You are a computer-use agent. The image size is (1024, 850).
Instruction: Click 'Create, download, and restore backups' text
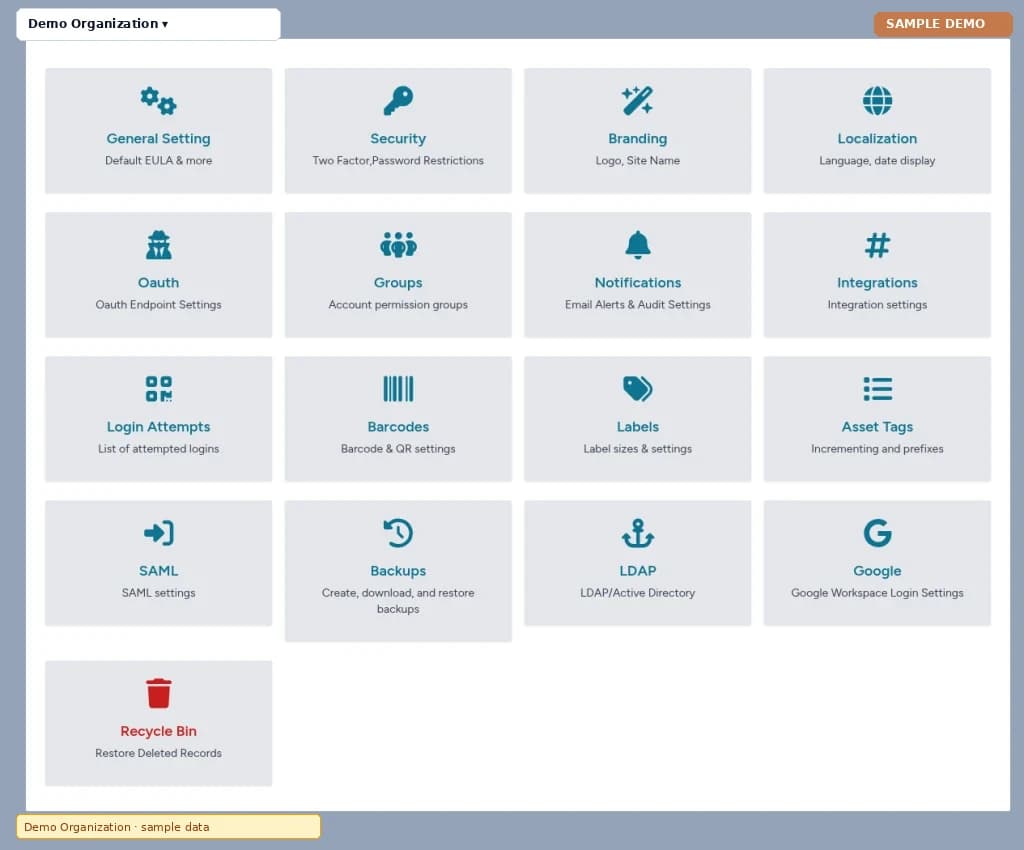(x=398, y=601)
